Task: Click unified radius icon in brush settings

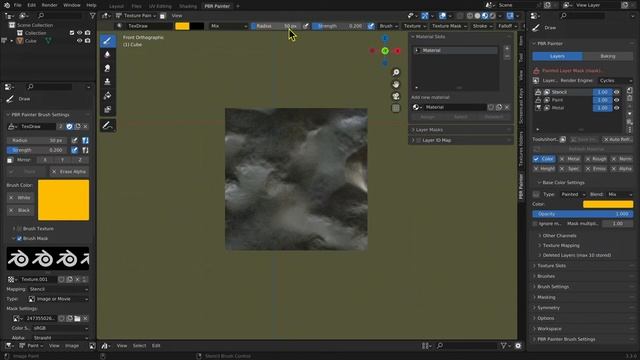Action: (85, 140)
